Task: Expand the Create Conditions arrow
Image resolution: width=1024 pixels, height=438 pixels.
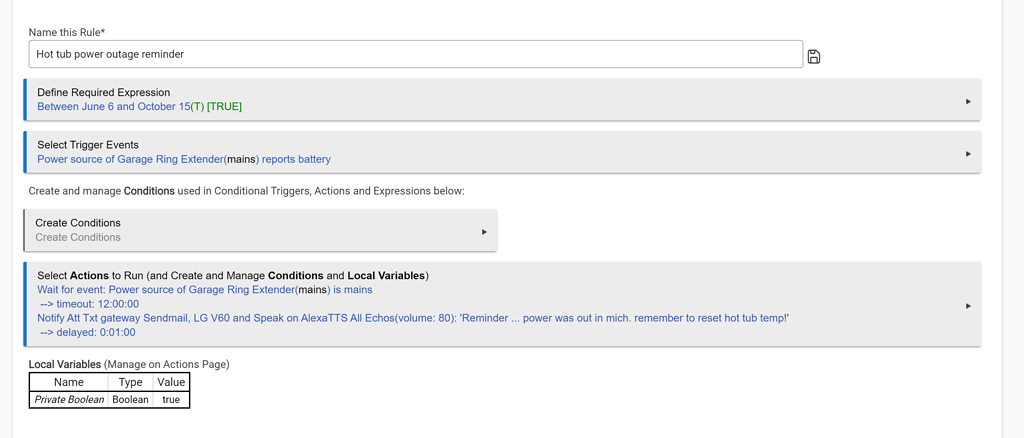Action: (x=484, y=232)
